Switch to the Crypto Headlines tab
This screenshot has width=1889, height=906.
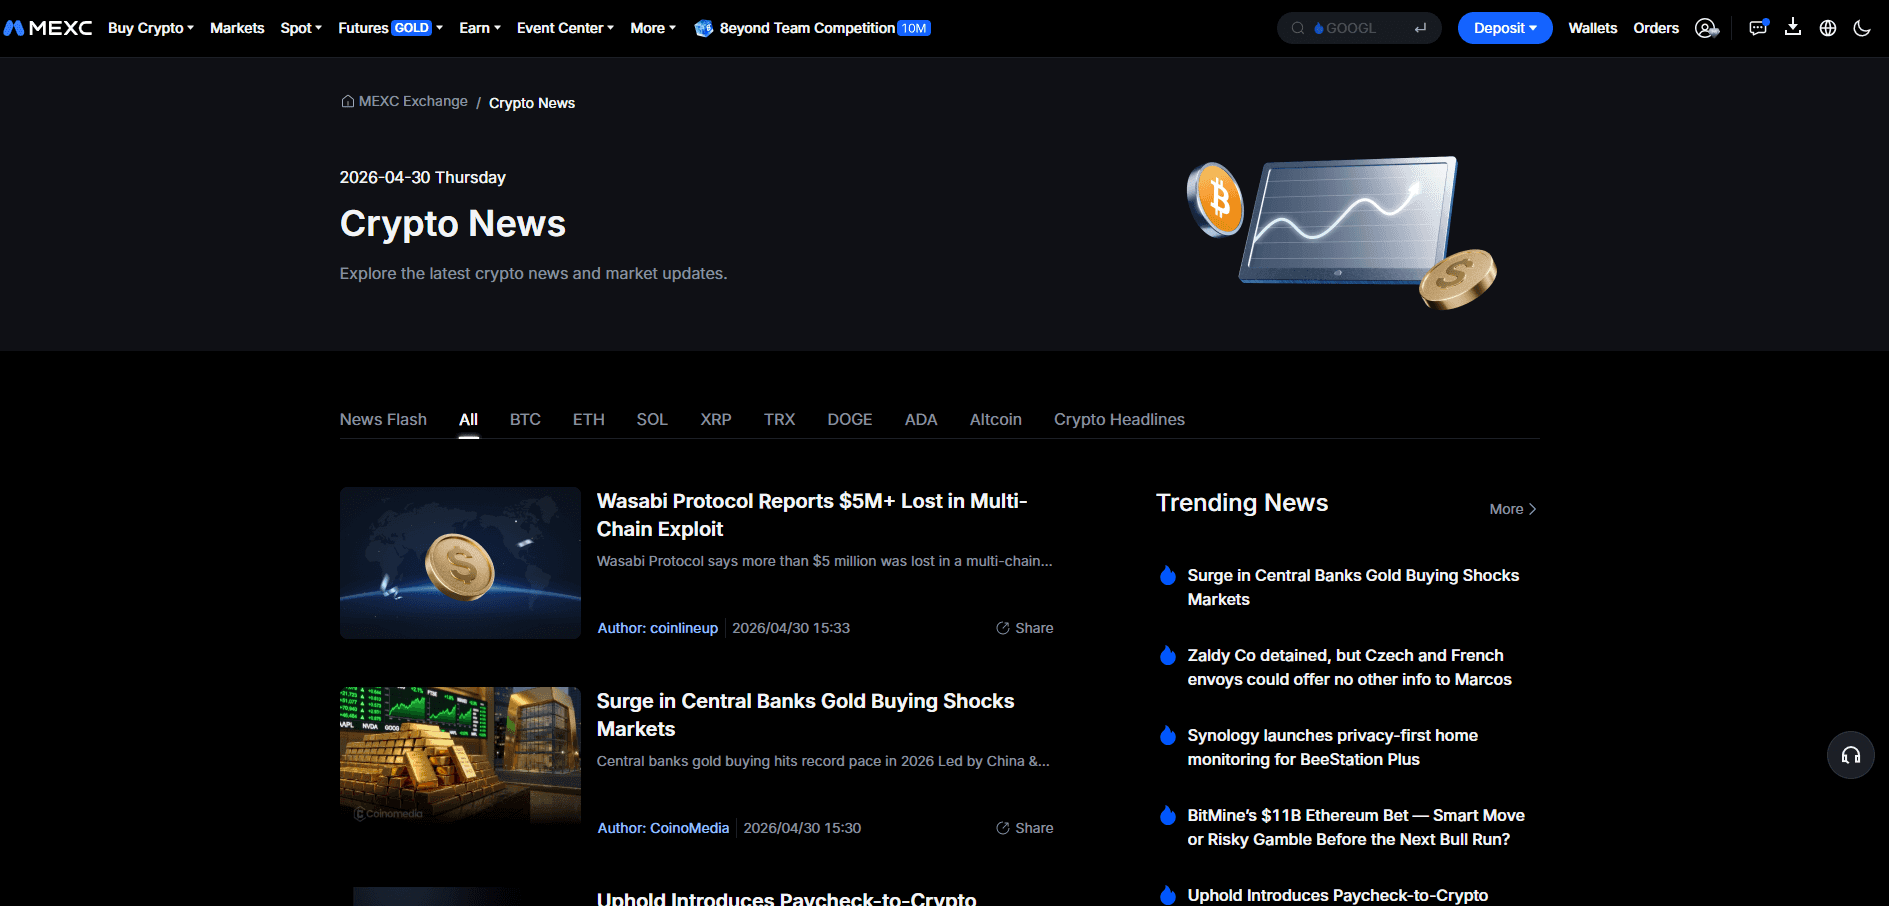(x=1119, y=419)
